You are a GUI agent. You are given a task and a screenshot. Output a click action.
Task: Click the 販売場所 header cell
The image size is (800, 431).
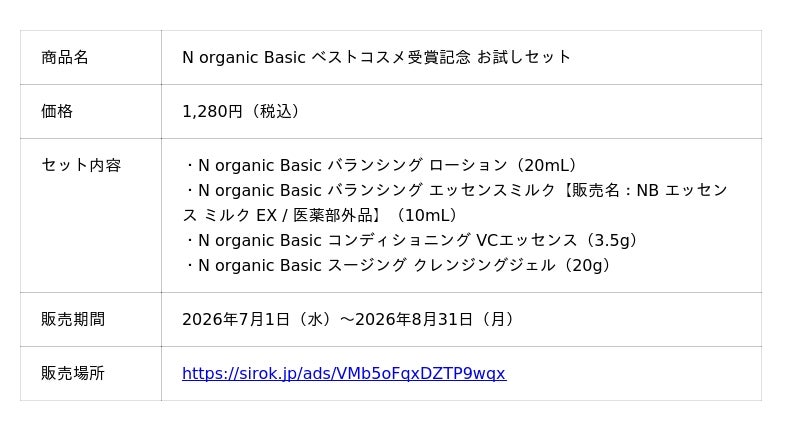[x=91, y=373]
